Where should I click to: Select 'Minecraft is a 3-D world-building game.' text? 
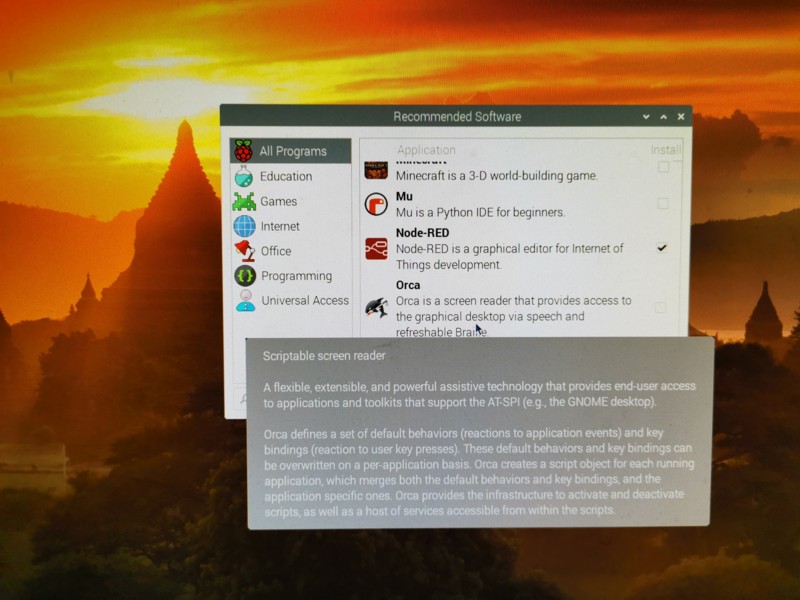[496, 176]
